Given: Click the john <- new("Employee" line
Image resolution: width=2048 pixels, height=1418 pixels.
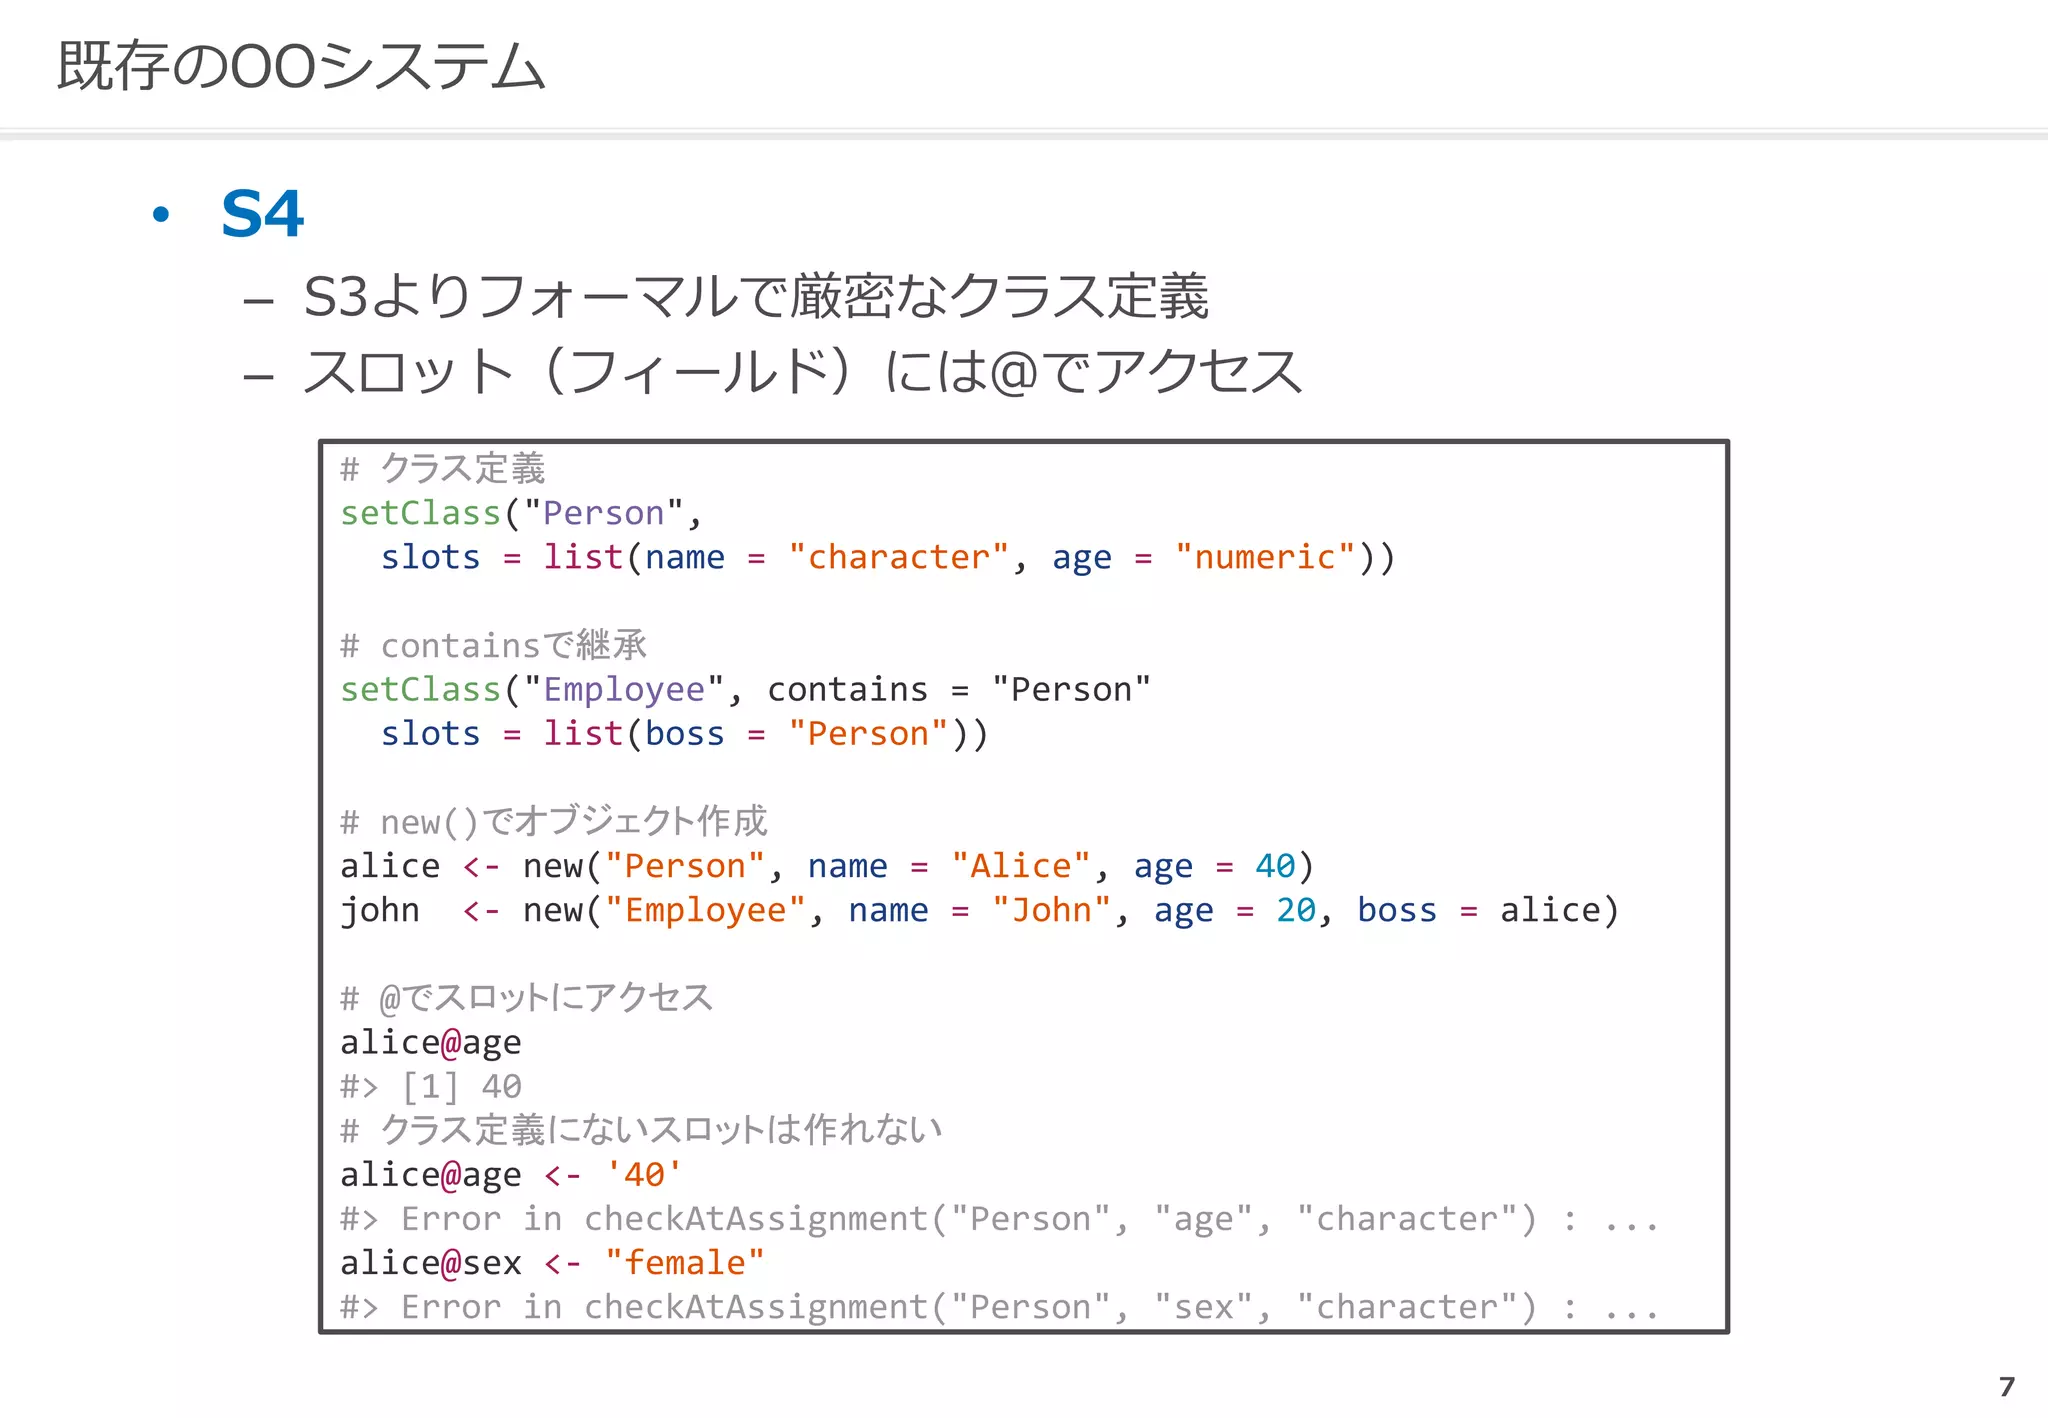Looking at the screenshot, I should pos(979,910).
